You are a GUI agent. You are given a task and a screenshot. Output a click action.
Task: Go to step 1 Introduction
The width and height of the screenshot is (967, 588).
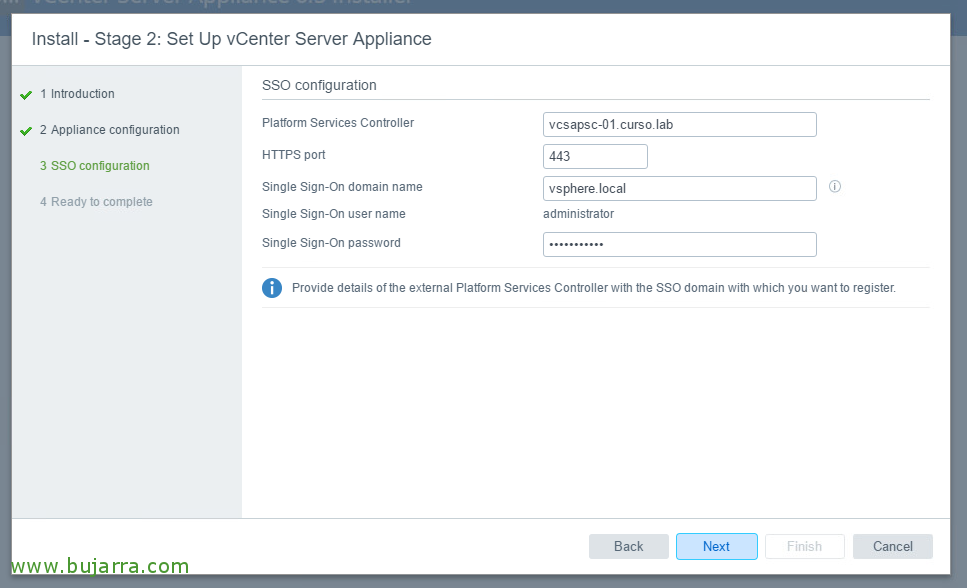click(77, 94)
